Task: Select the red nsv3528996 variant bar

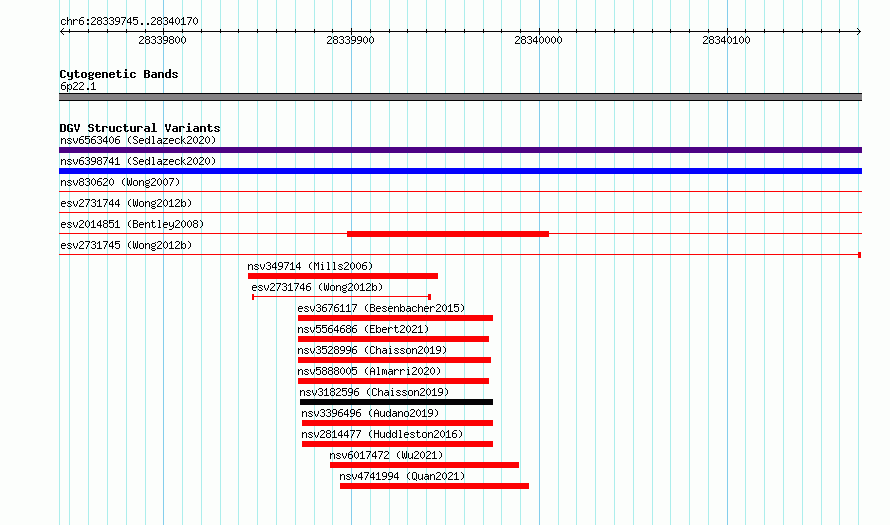Action: point(394,360)
